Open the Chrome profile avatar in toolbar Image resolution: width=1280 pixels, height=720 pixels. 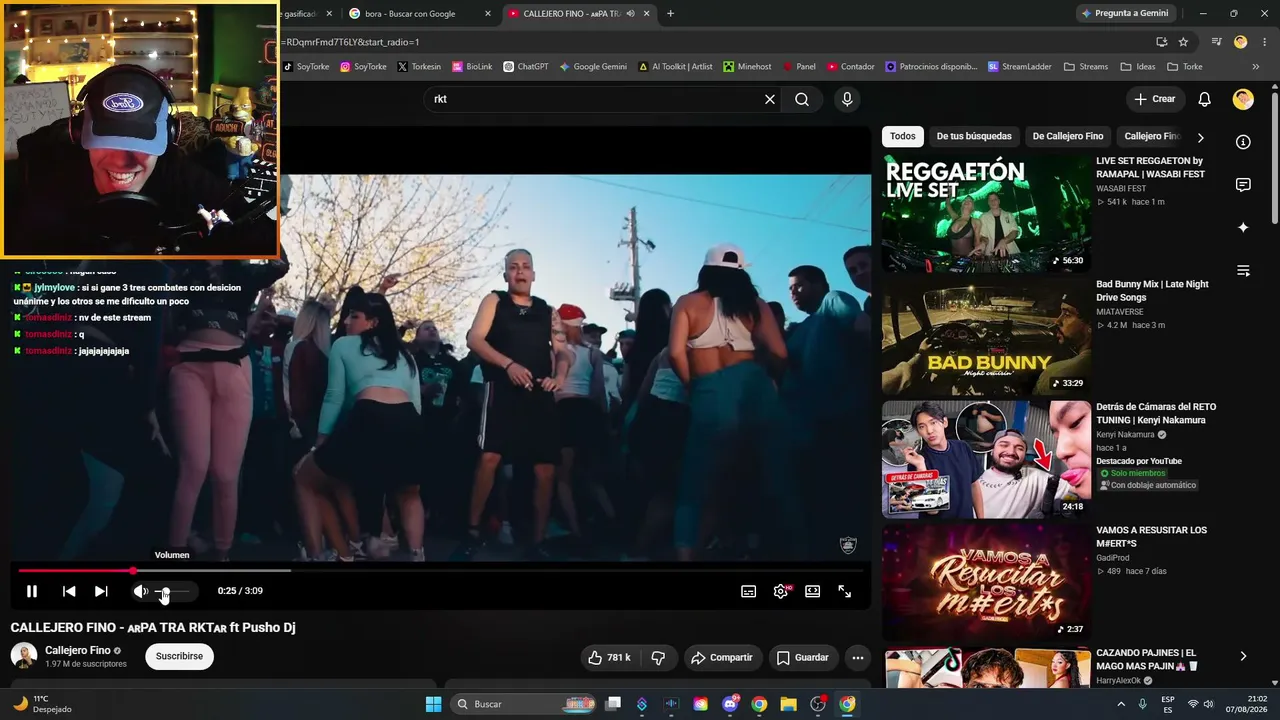(x=1241, y=42)
